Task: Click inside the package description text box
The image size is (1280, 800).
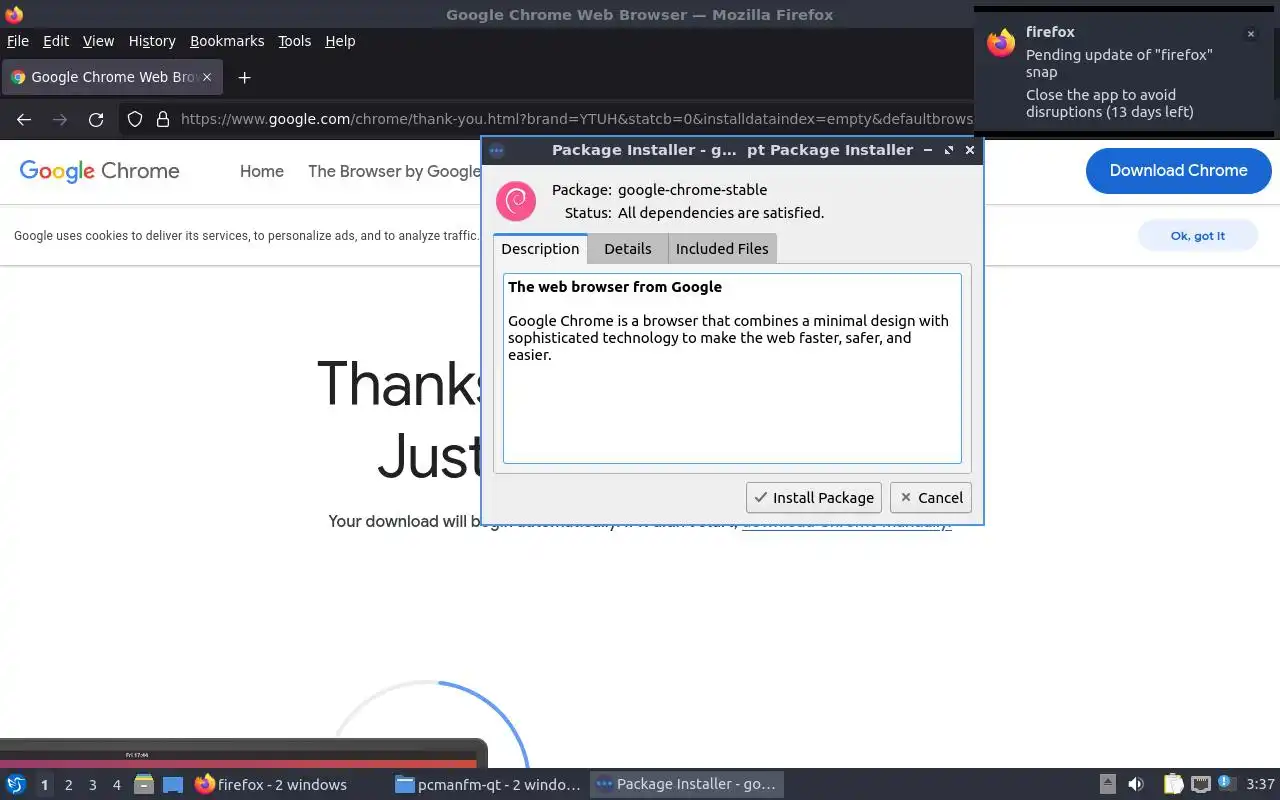Action: [x=732, y=368]
